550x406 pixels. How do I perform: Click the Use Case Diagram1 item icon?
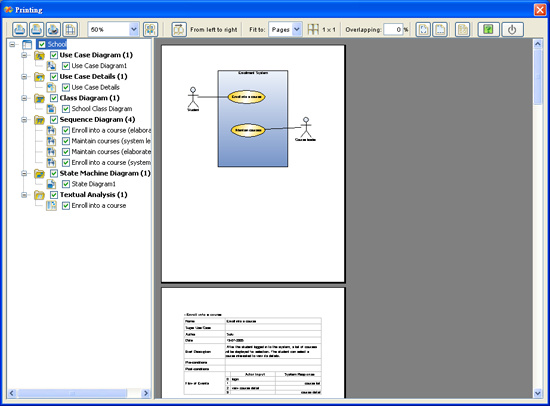click(51, 66)
